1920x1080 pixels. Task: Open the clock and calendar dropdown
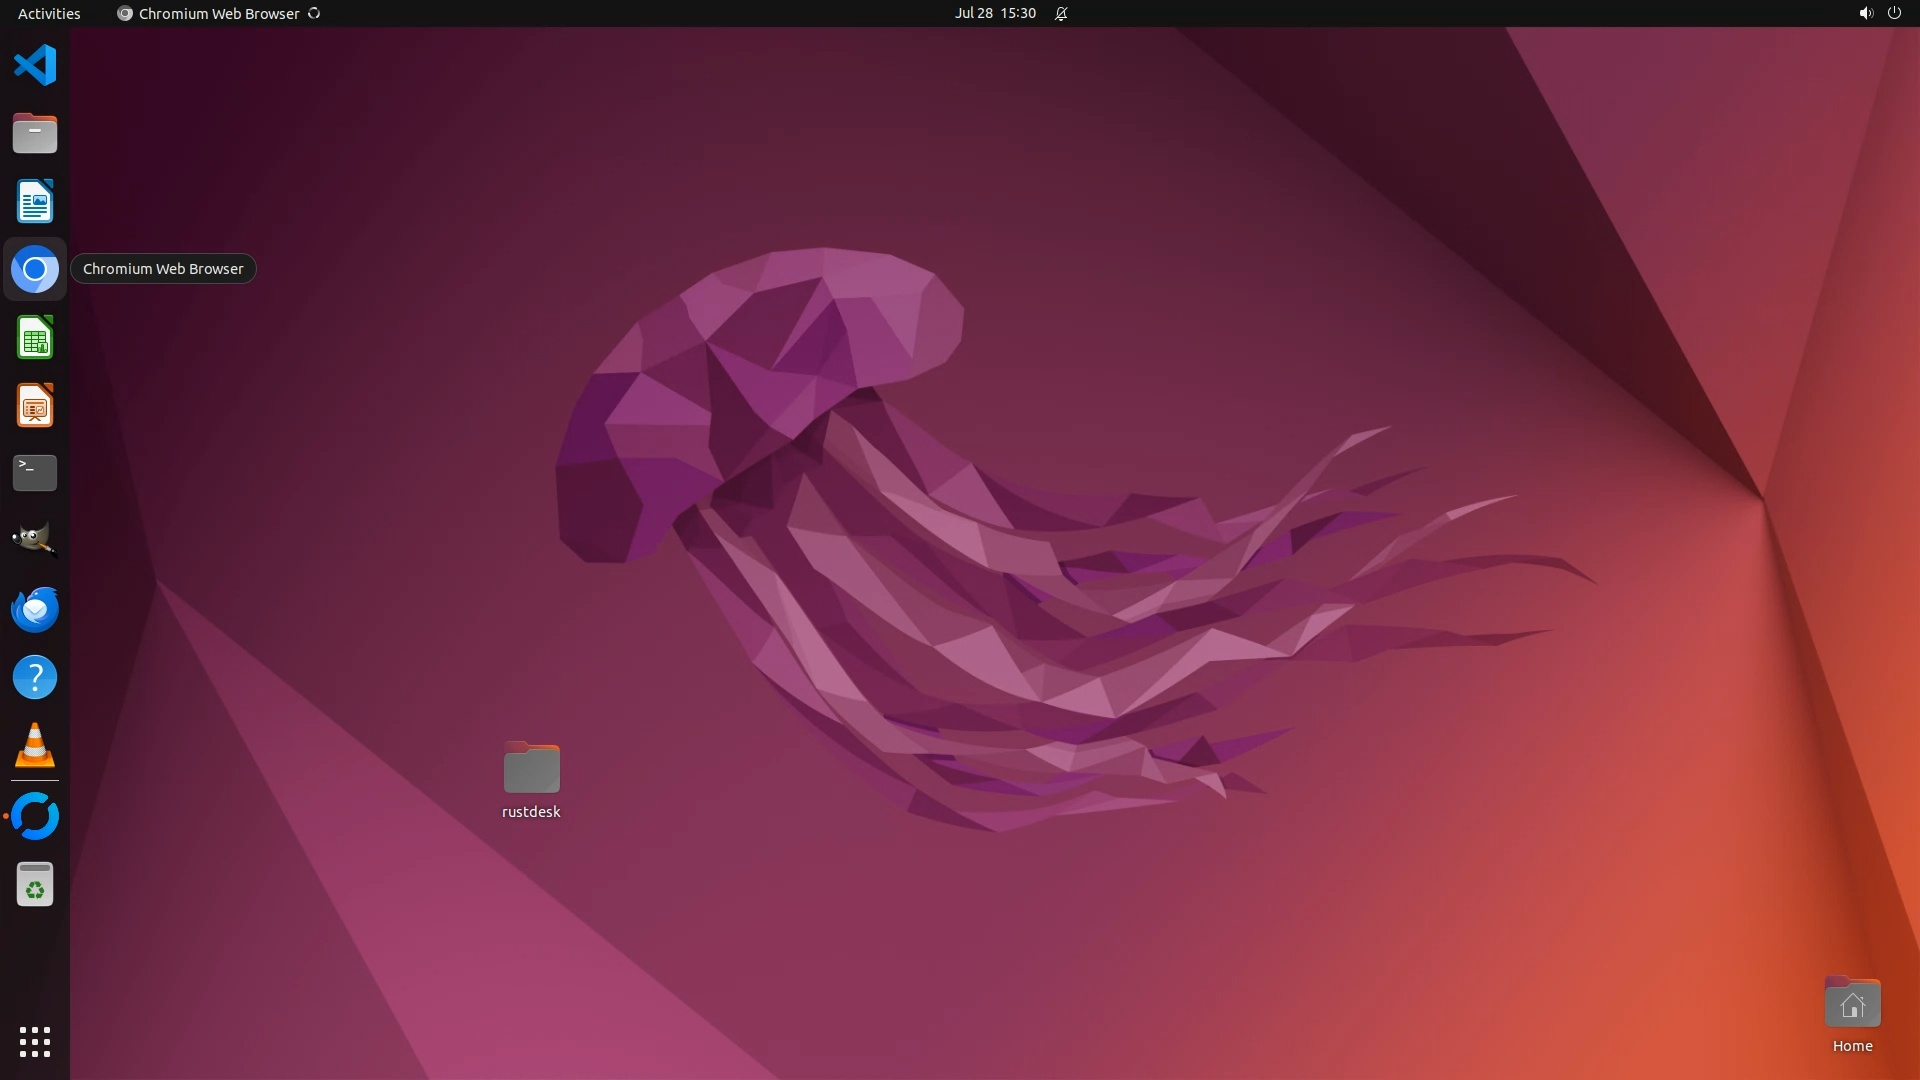pyautogui.click(x=994, y=13)
